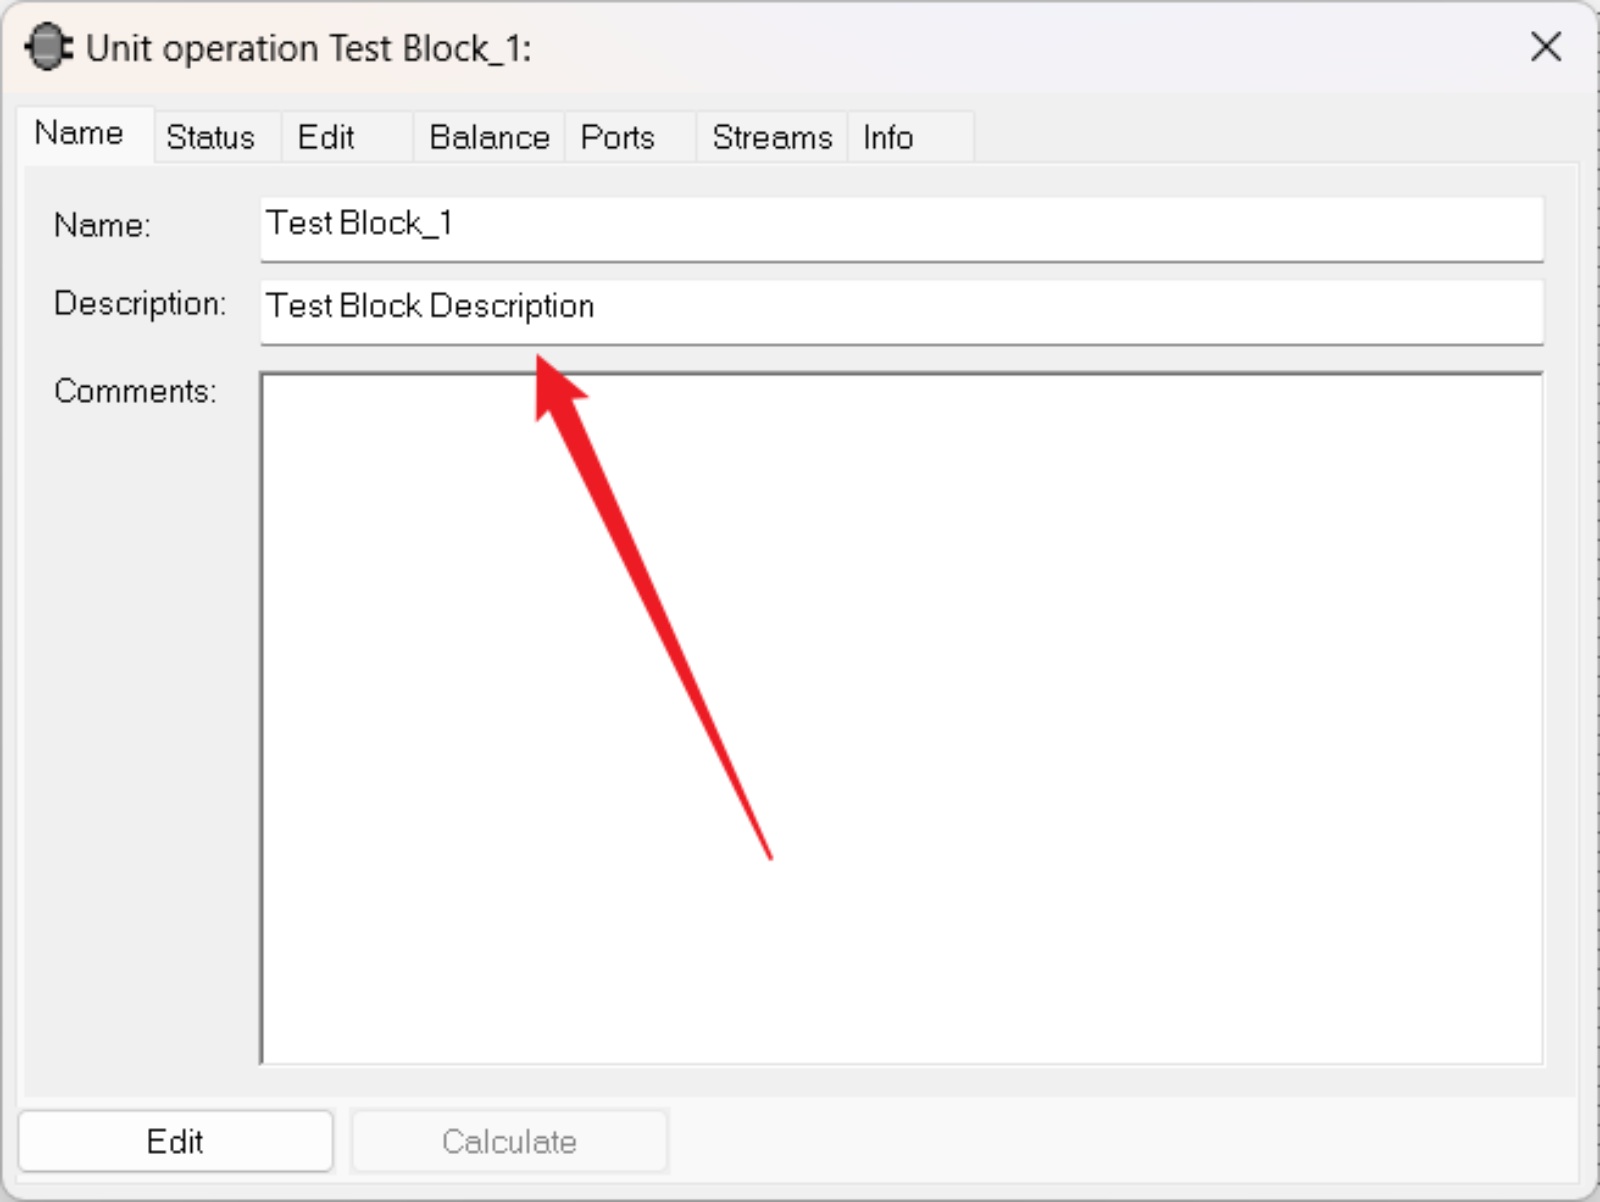
Task: Switch to the Status tab
Action: click(x=211, y=137)
